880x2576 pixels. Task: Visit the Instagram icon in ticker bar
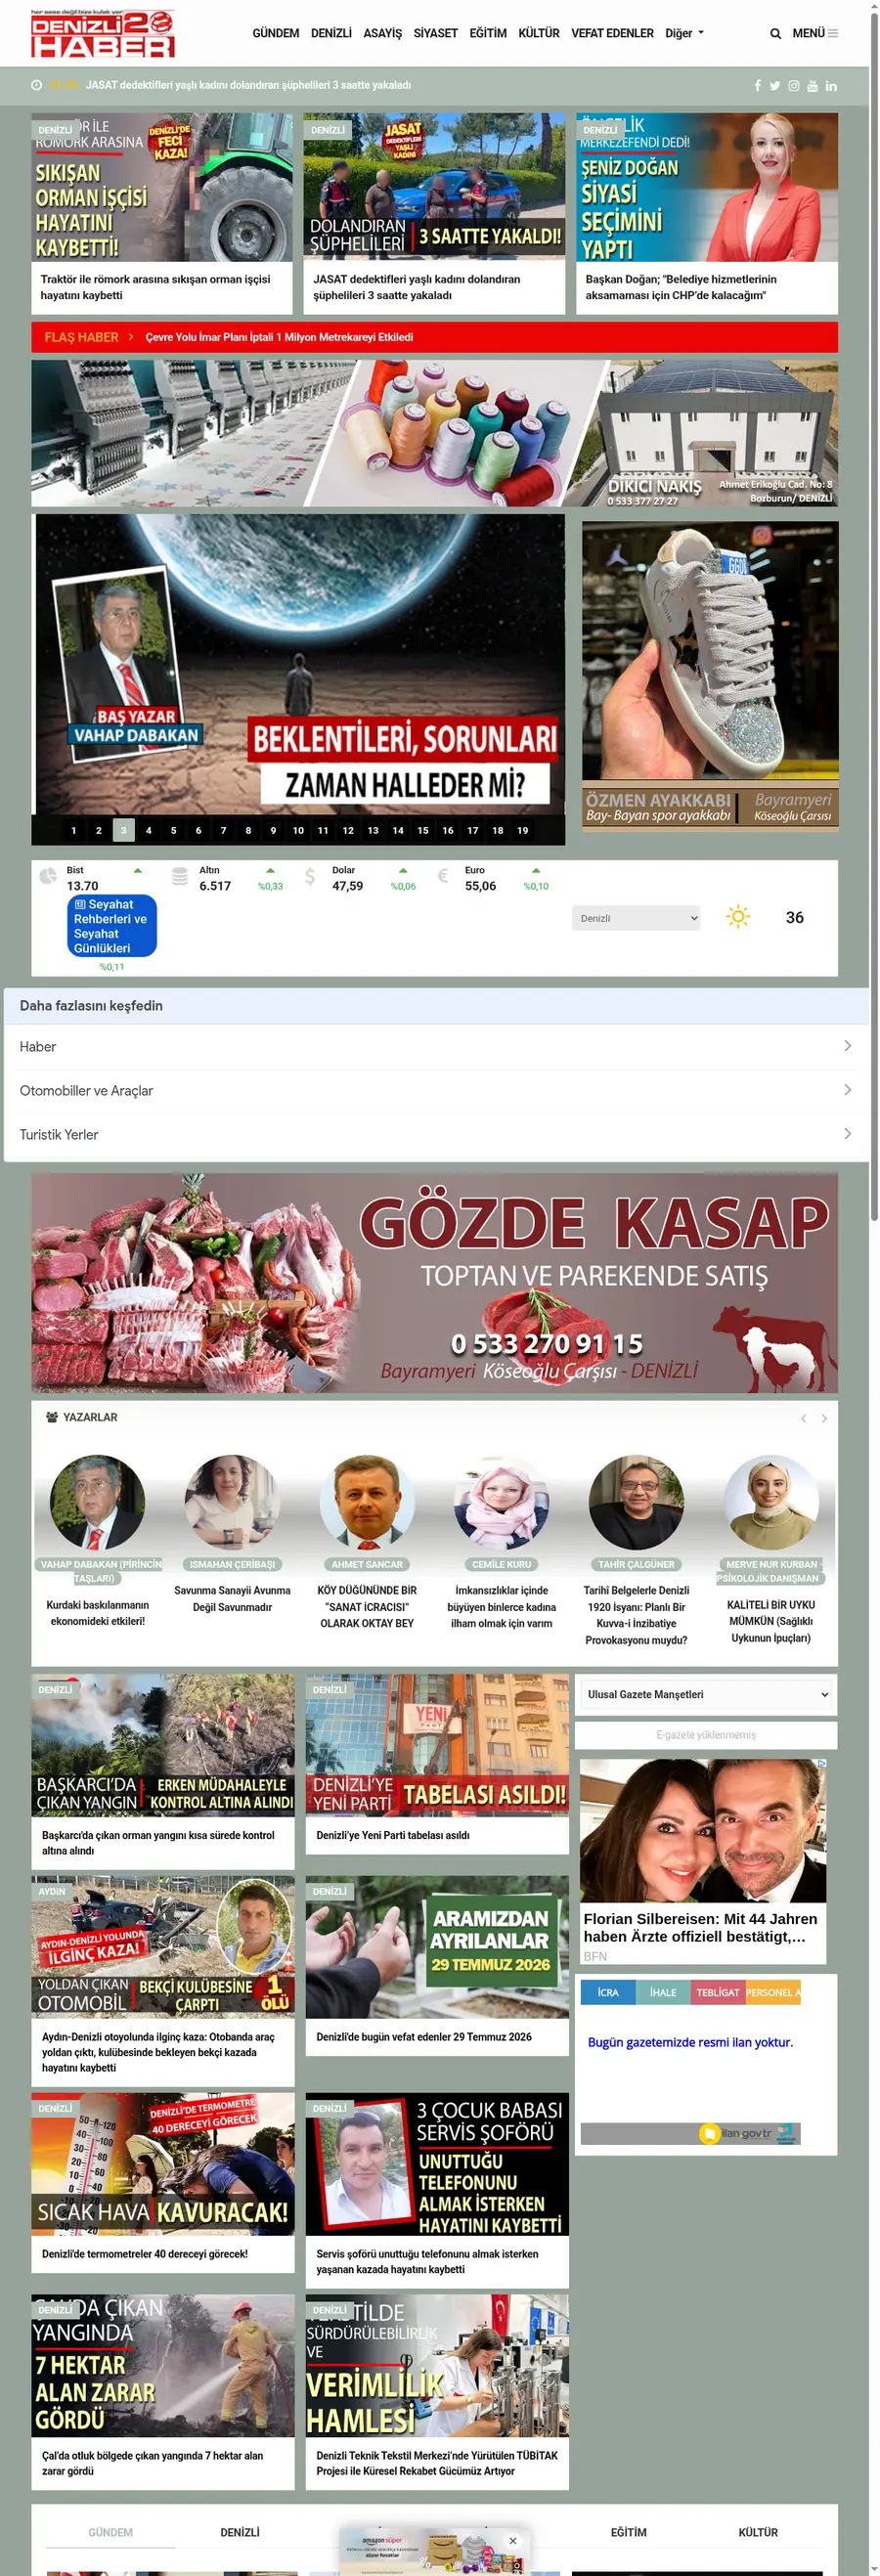[794, 86]
